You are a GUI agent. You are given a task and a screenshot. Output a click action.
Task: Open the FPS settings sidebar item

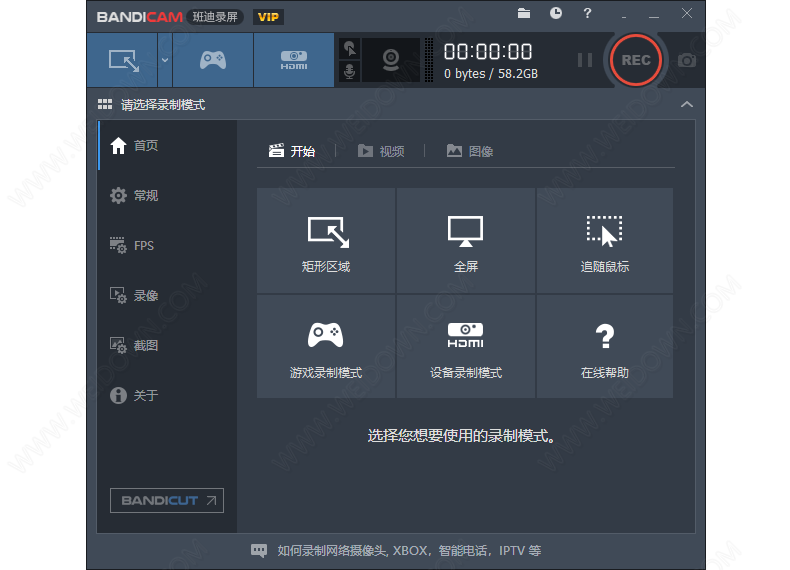[167, 245]
